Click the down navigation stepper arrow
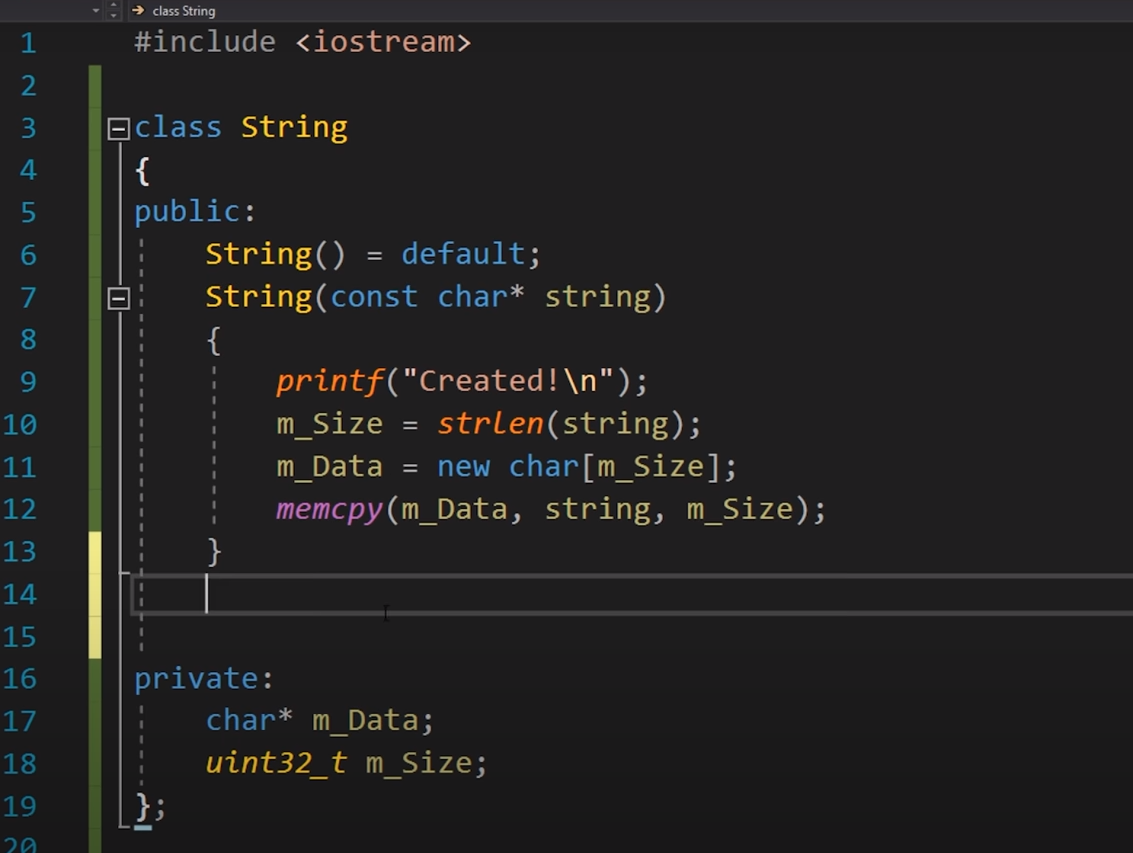The height and width of the screenshot is (853, 1133). tap(113, 15)
